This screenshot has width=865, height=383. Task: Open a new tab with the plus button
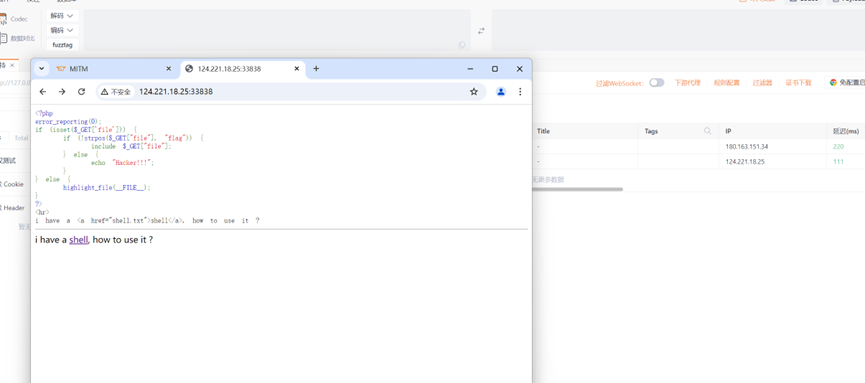click(x=316, y=68)
